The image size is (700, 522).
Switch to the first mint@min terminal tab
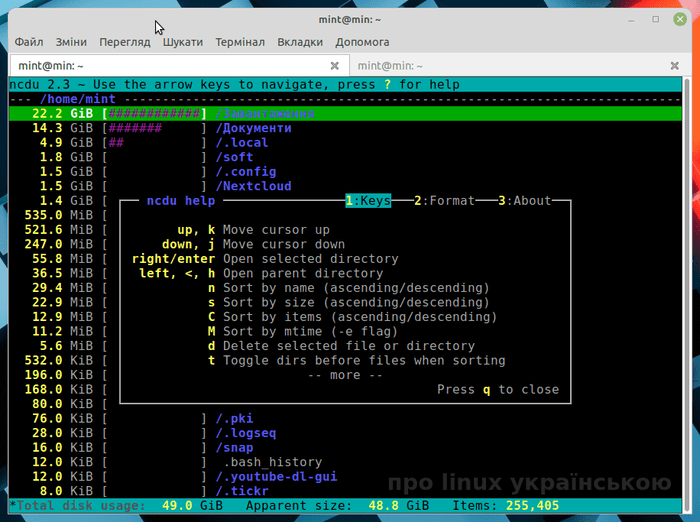pos(179,66)
